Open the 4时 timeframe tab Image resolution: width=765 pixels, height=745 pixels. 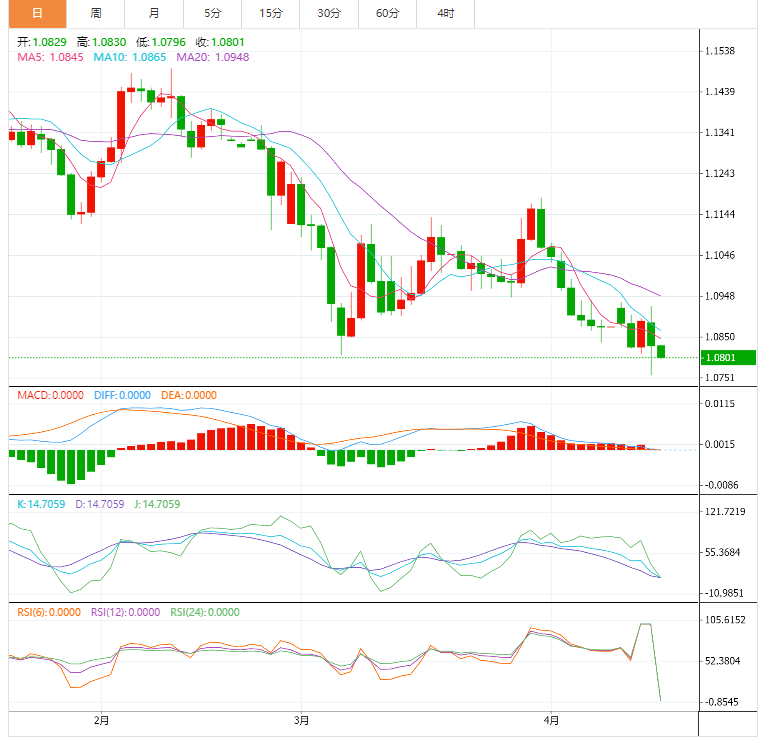[x=445, y=14]
